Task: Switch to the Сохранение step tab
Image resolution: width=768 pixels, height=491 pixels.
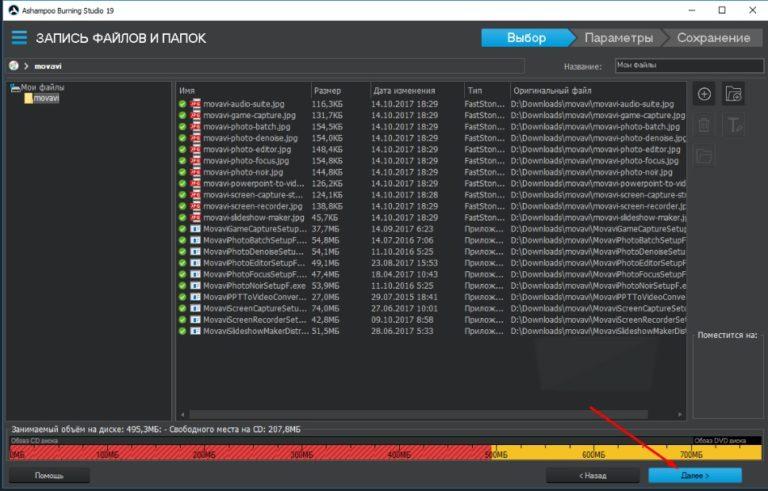Action: (712, 38)
